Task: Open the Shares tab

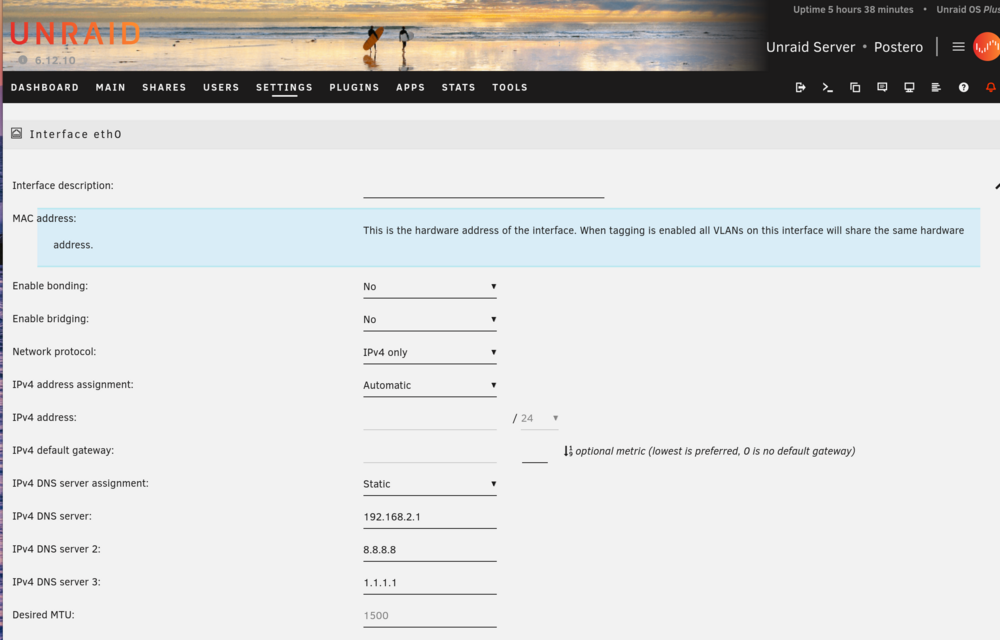Action: tap(164, 87)
